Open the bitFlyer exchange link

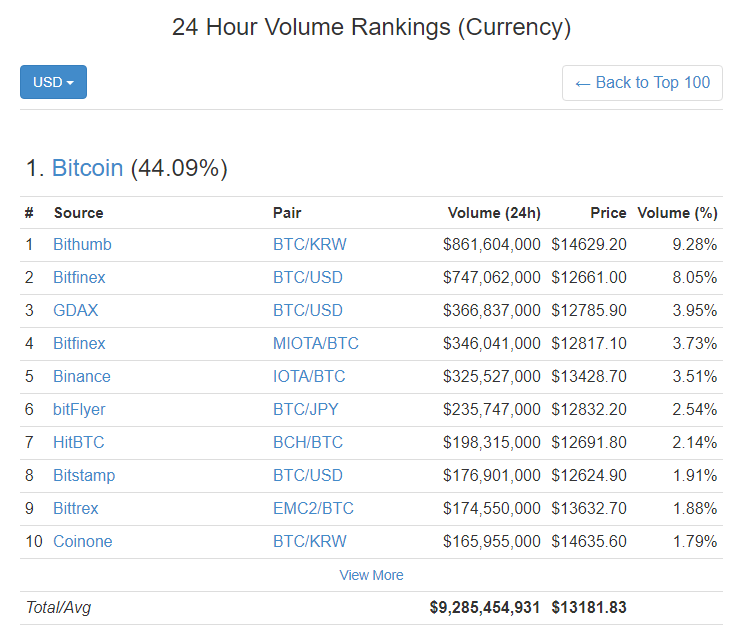[x=79, y=409]
